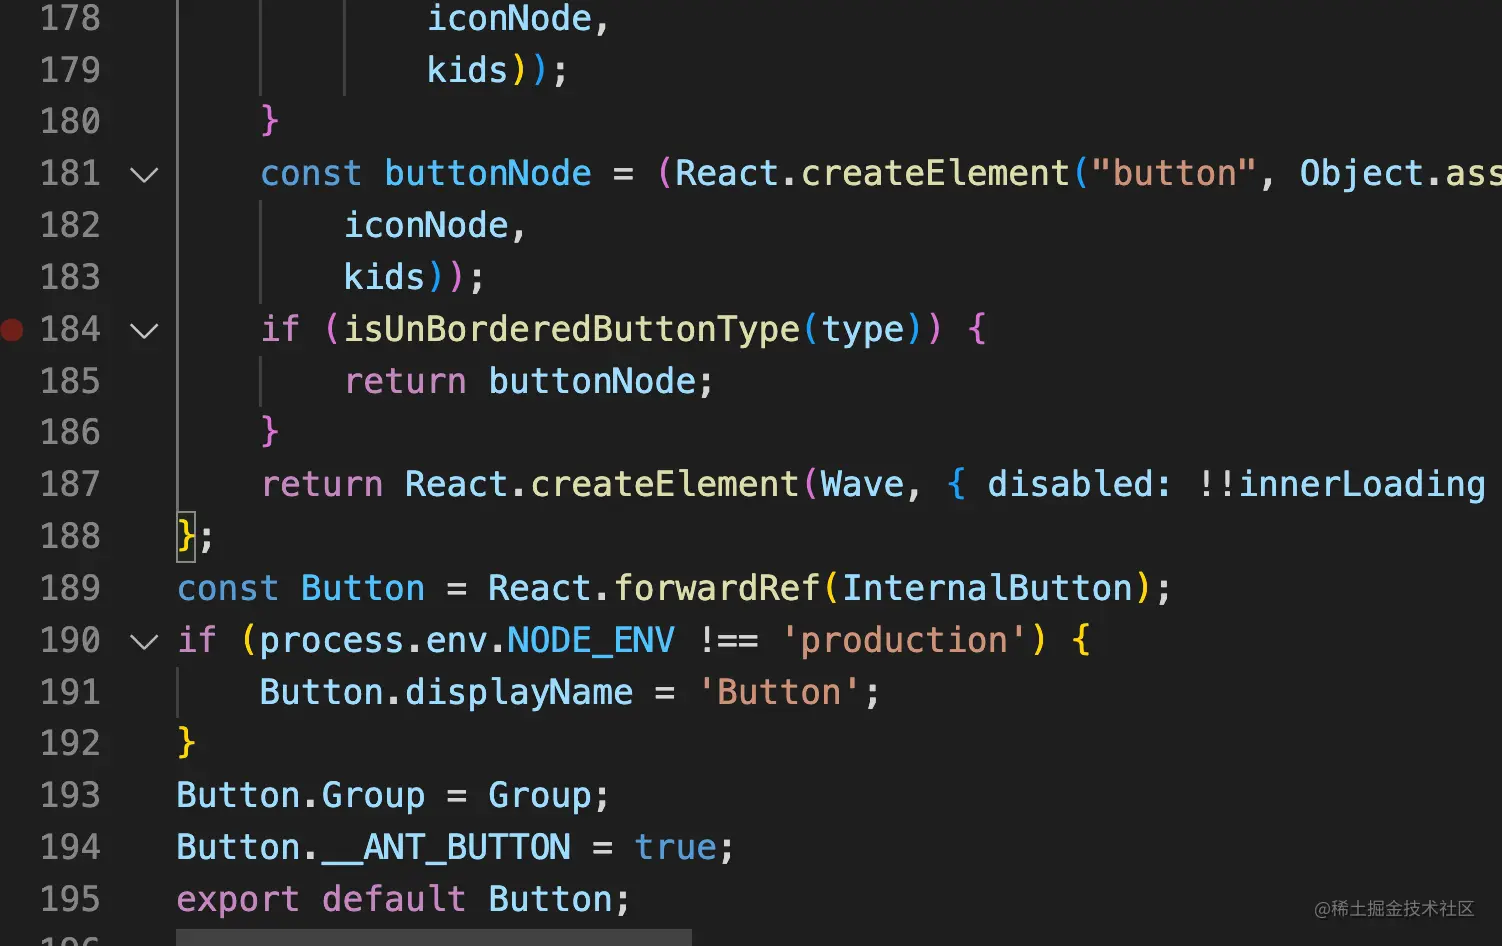1502x946 pixels.
Task: Select 'Button.Group' on line 193
Action: (300, 794)
